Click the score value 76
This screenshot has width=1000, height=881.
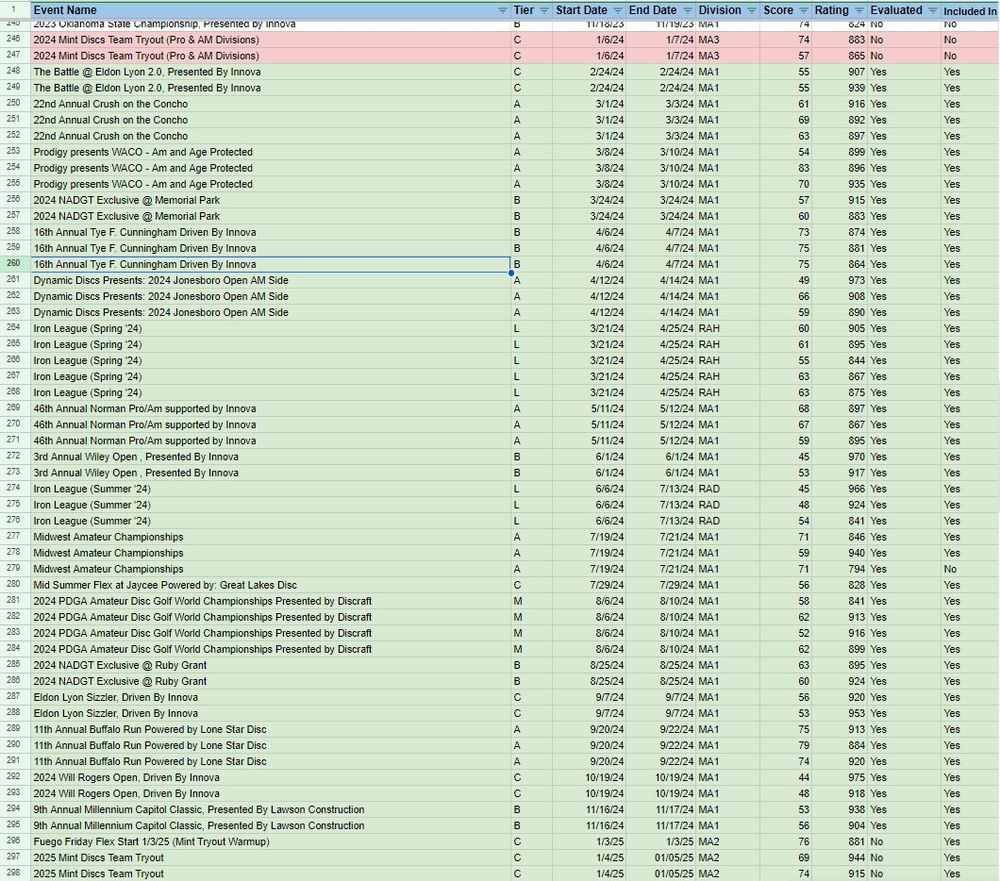804,841
